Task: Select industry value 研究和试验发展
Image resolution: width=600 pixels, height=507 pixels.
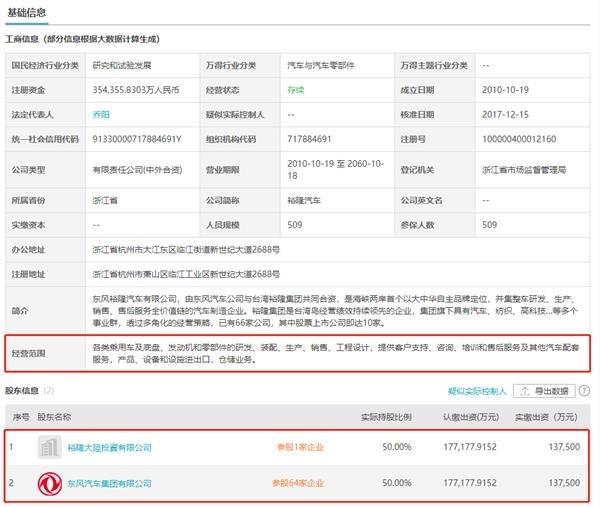Action: click(x=122, y=65)
